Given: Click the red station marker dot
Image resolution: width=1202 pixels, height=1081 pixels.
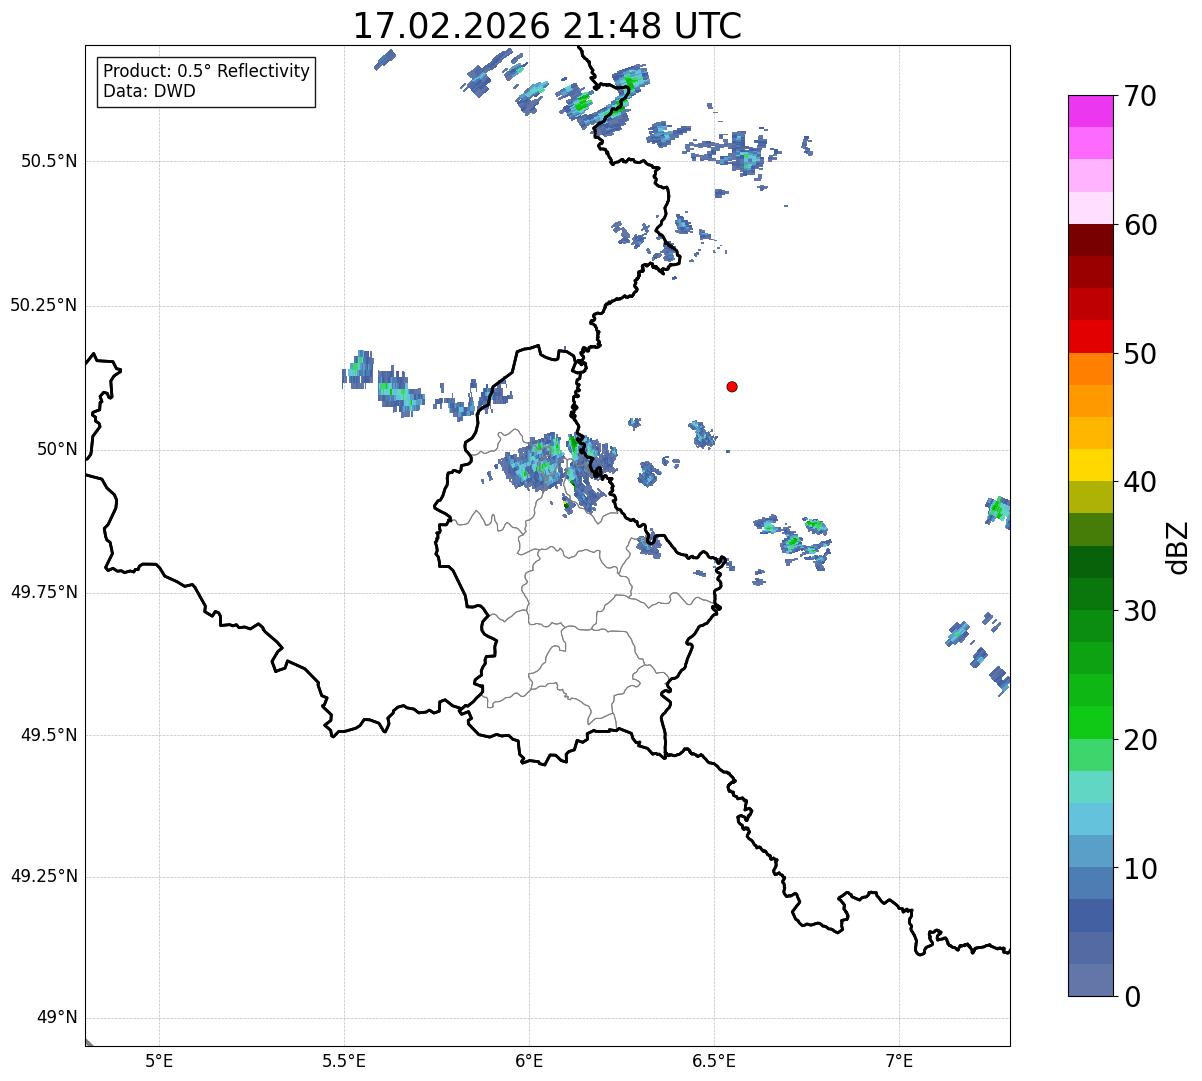Looking at the screenshot, I should (x=732, y=386).
